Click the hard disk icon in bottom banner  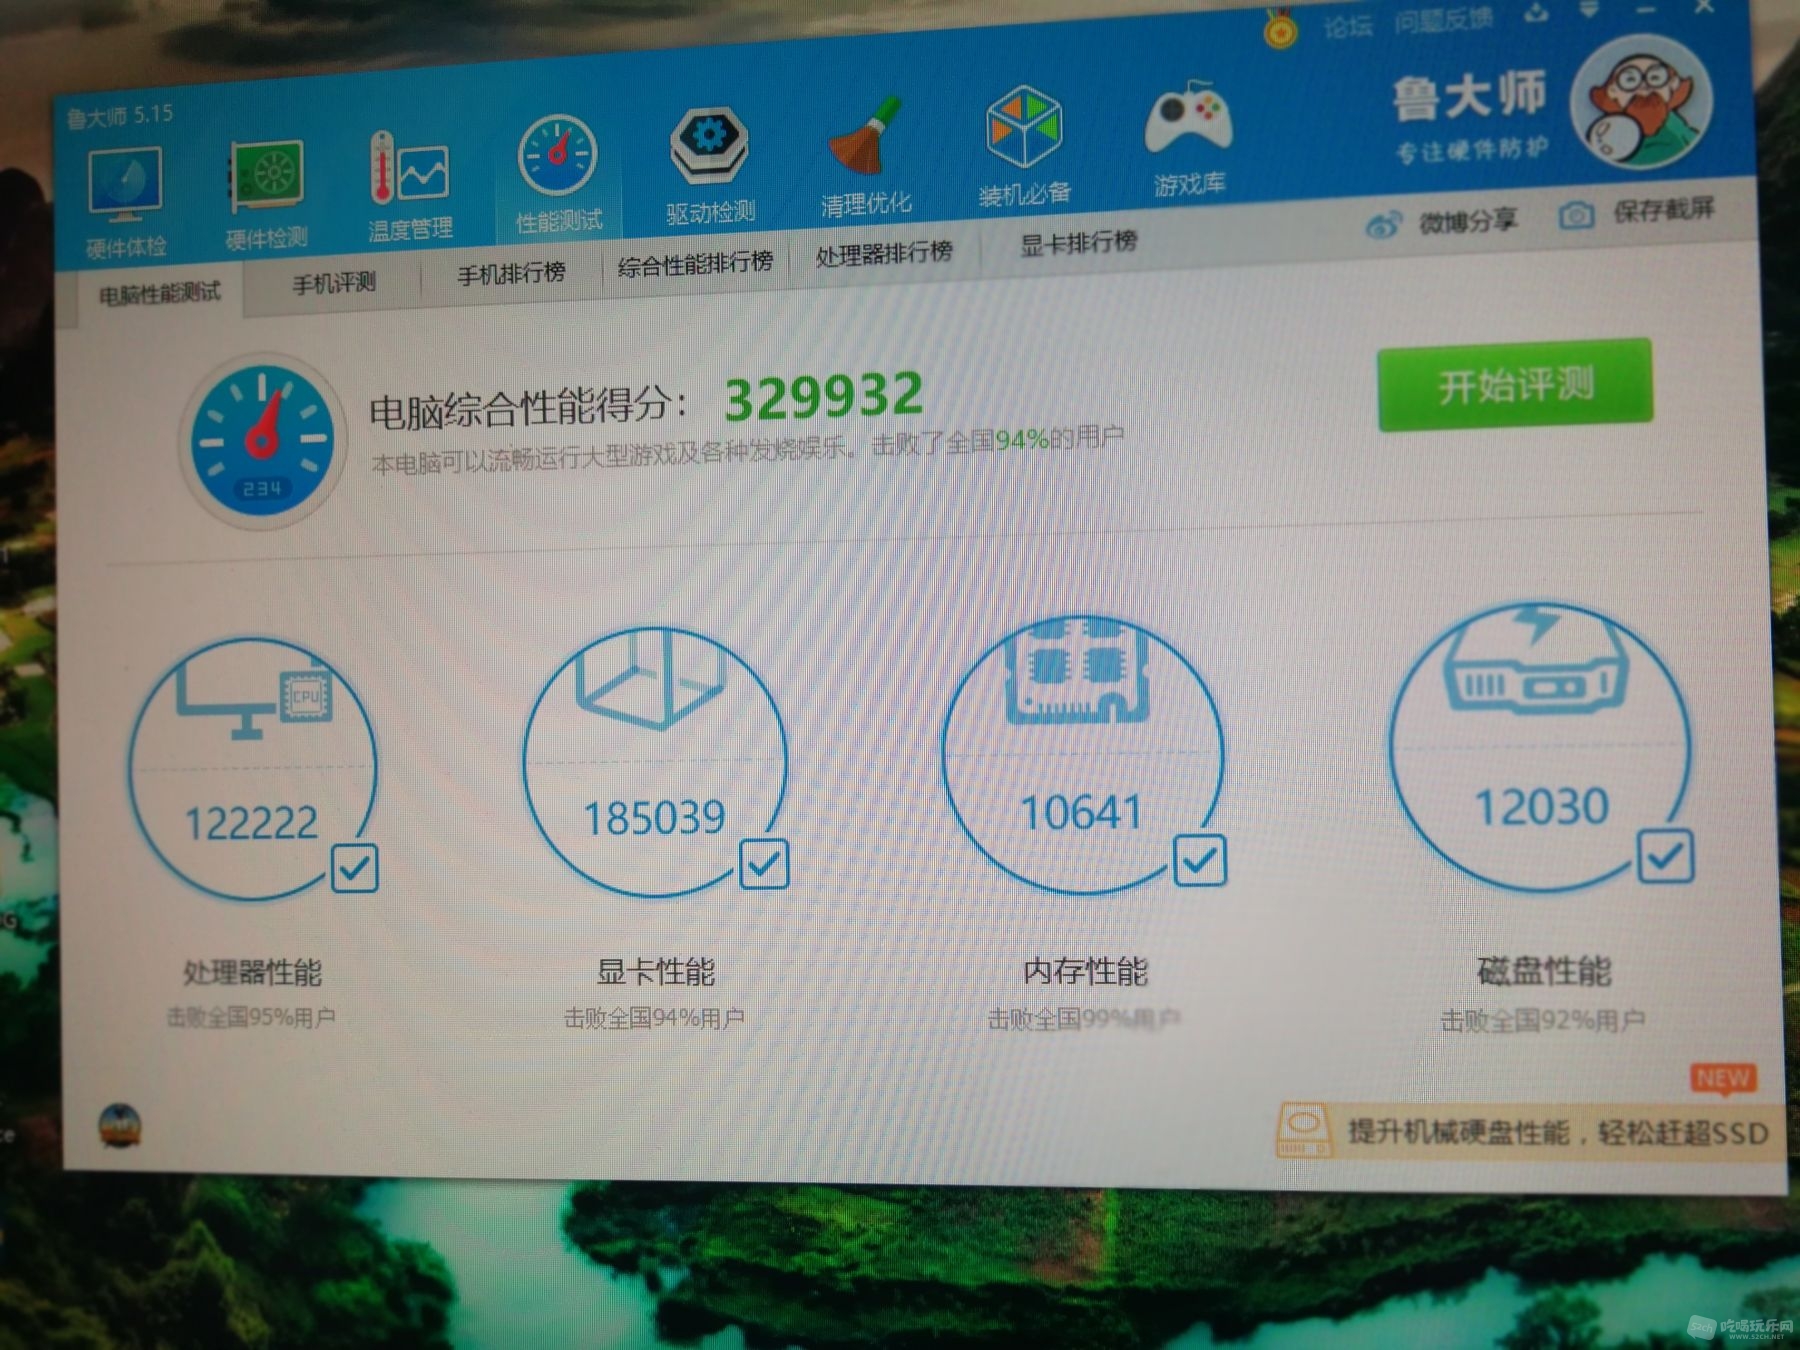point(1303,1130)
